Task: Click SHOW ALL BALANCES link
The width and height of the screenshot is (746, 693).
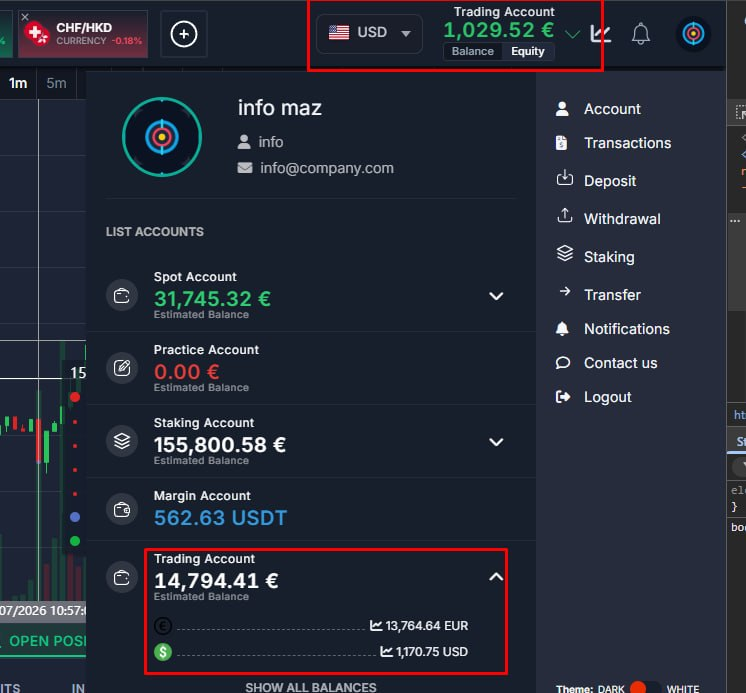Action: 311,687
